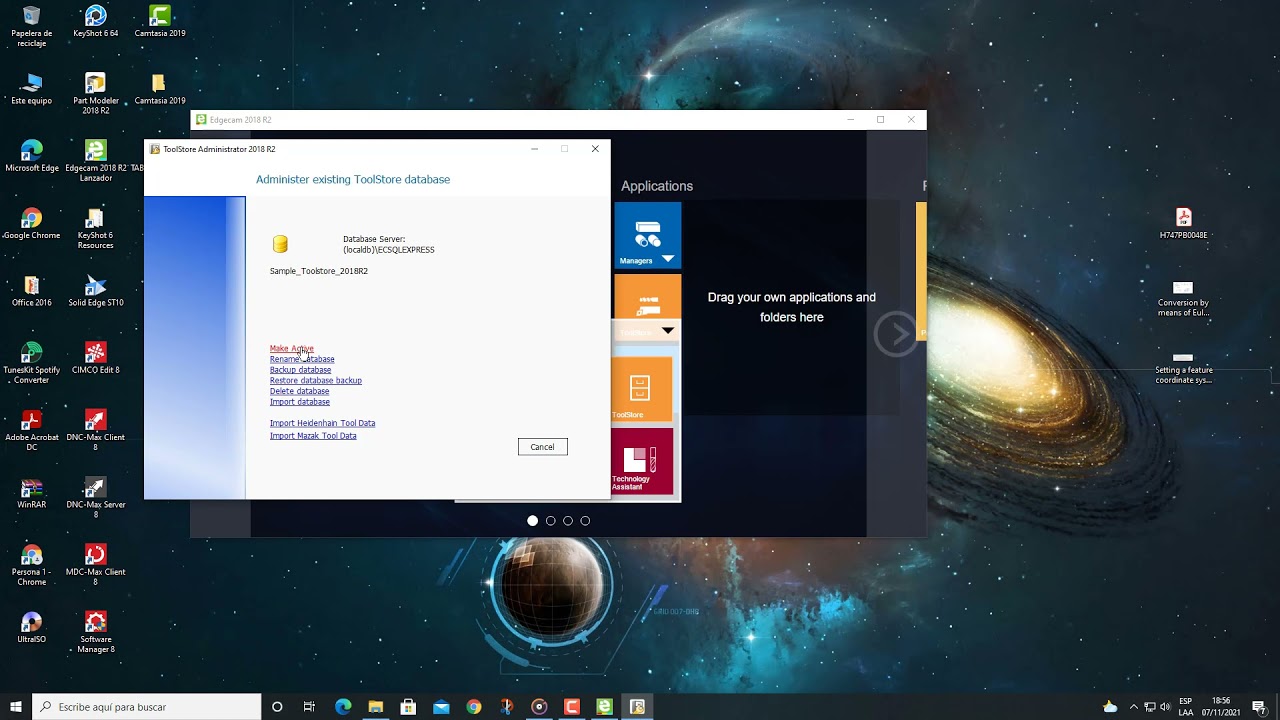Expand the Managers tile dropdown arrow
Viewport: 1280px width, 720px height.
[668, 259]
